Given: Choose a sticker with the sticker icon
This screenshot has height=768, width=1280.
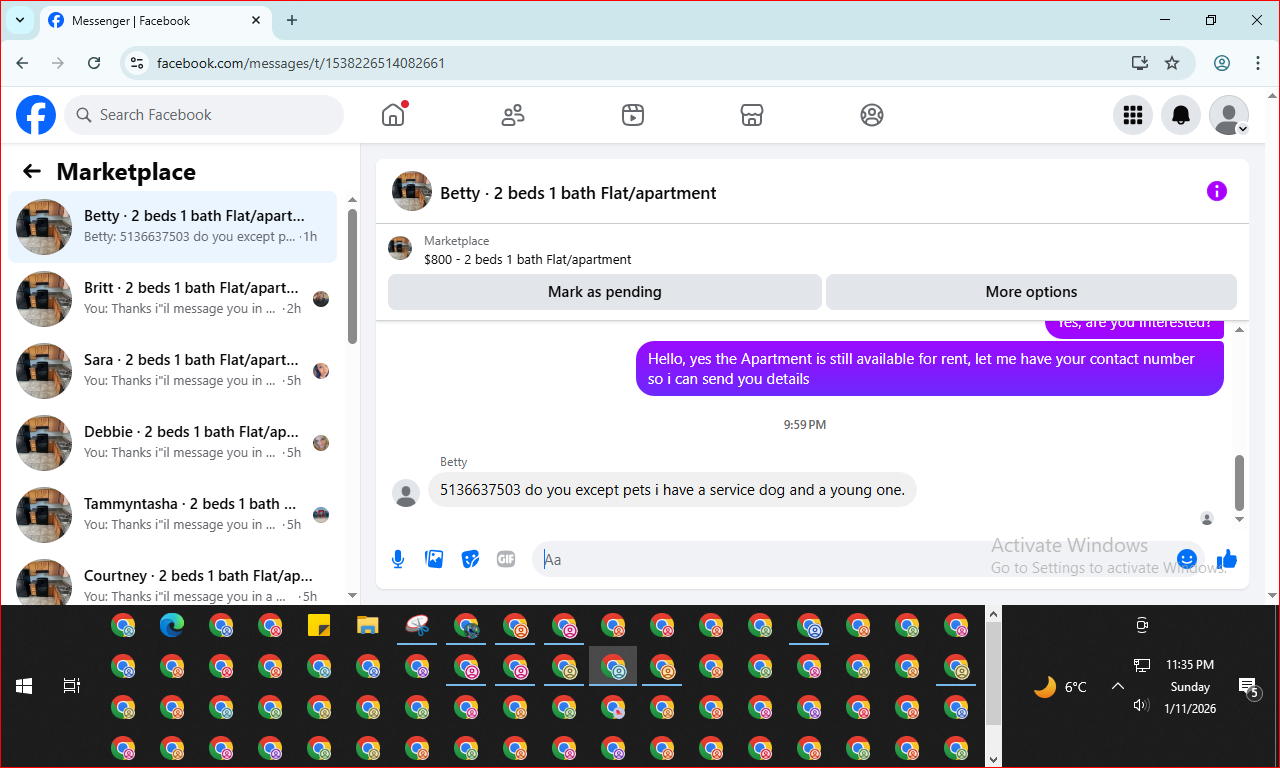Looking at the screenshot, I should 470,559.
